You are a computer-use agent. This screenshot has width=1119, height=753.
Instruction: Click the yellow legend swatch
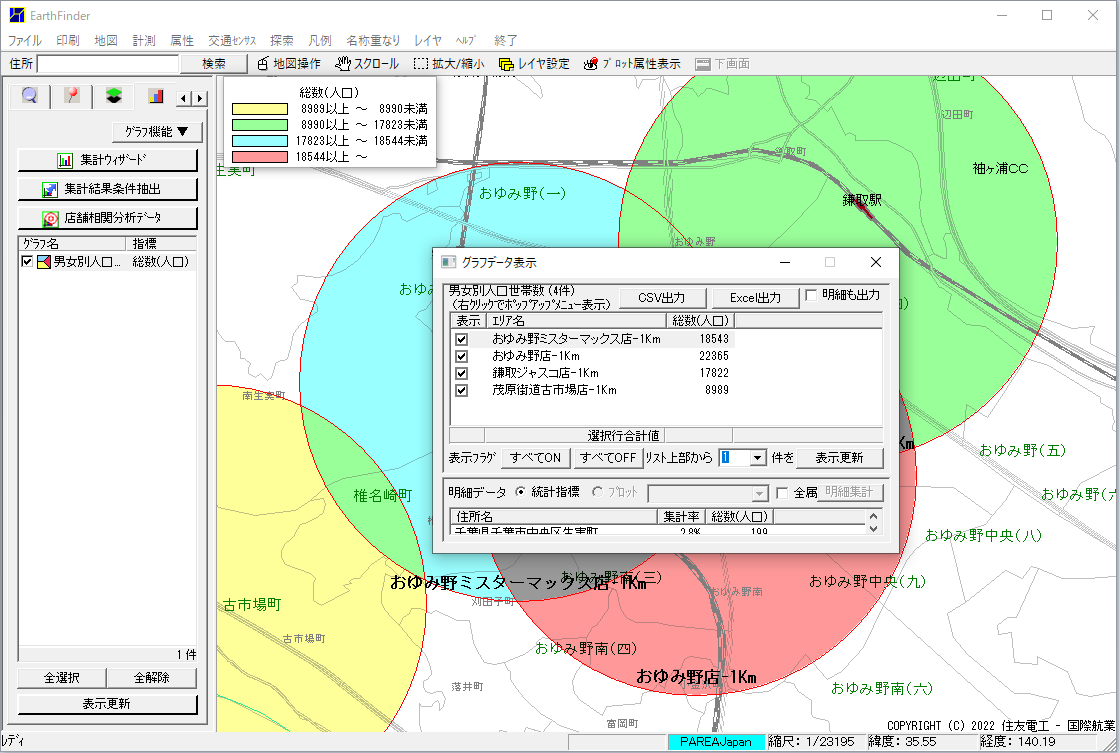pyautogui.click(x=260, y=109)
